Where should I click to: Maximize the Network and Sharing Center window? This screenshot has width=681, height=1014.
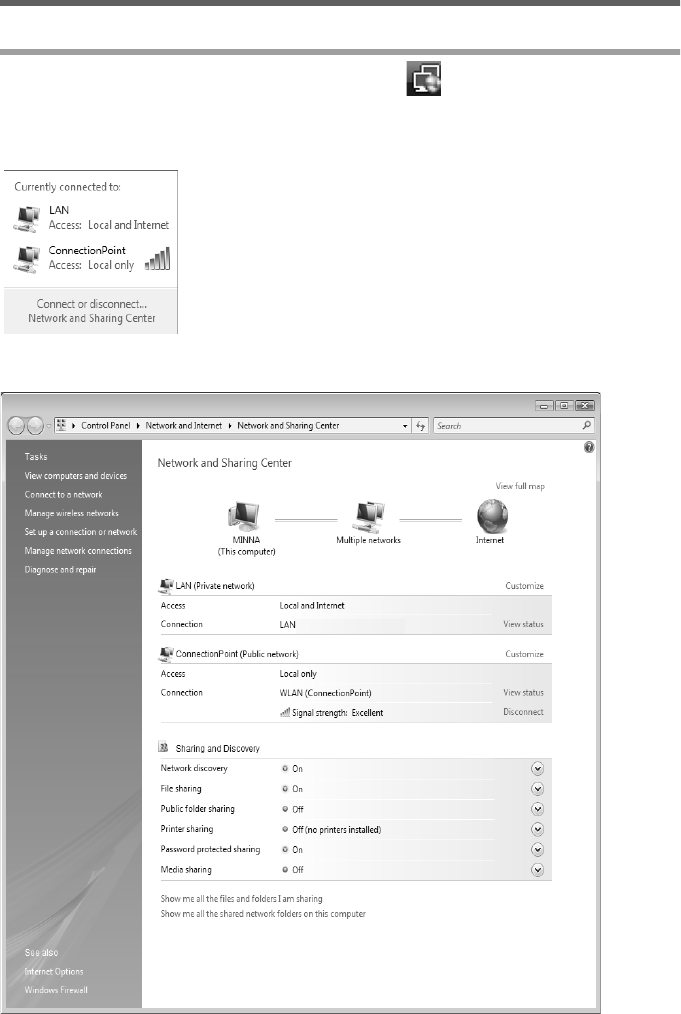pyautogui.click(x=564, y=405)
